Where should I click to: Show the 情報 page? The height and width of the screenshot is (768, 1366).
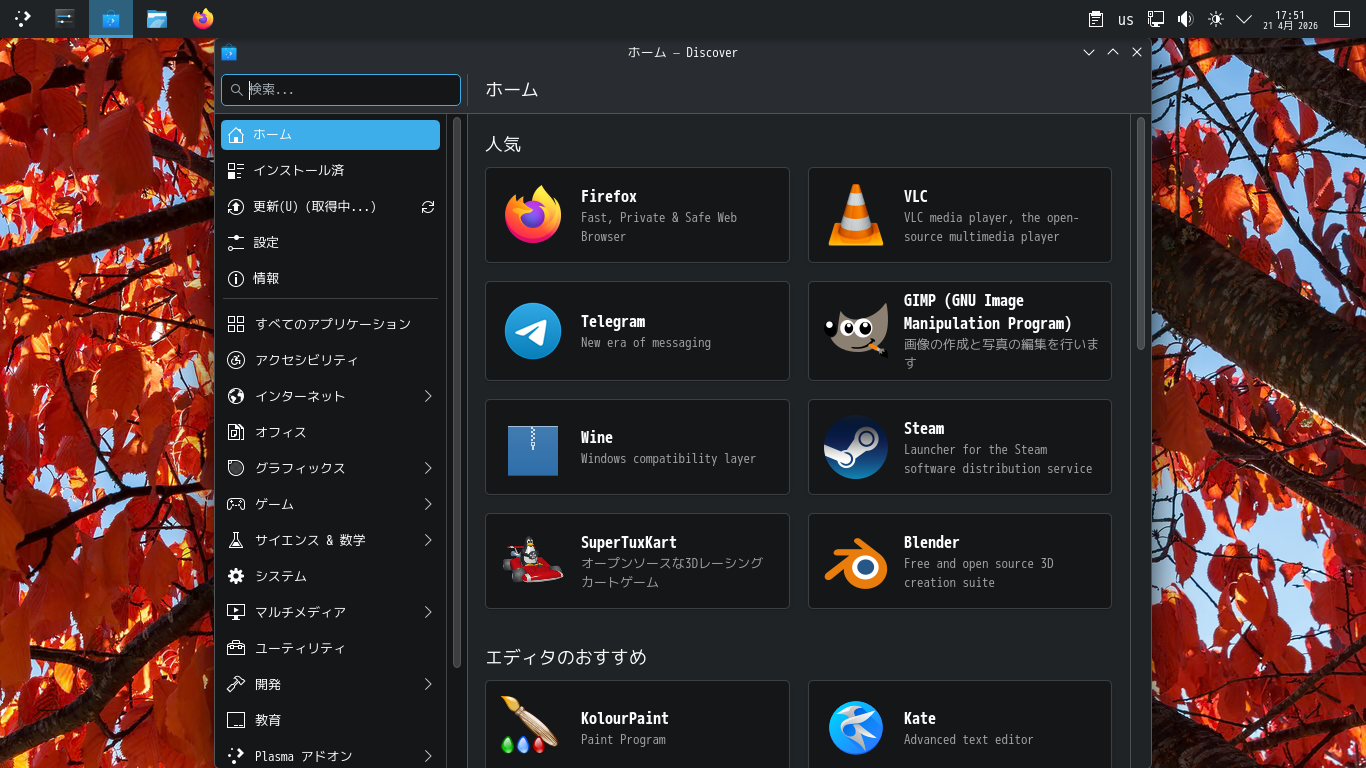click(x=330, y=279)
